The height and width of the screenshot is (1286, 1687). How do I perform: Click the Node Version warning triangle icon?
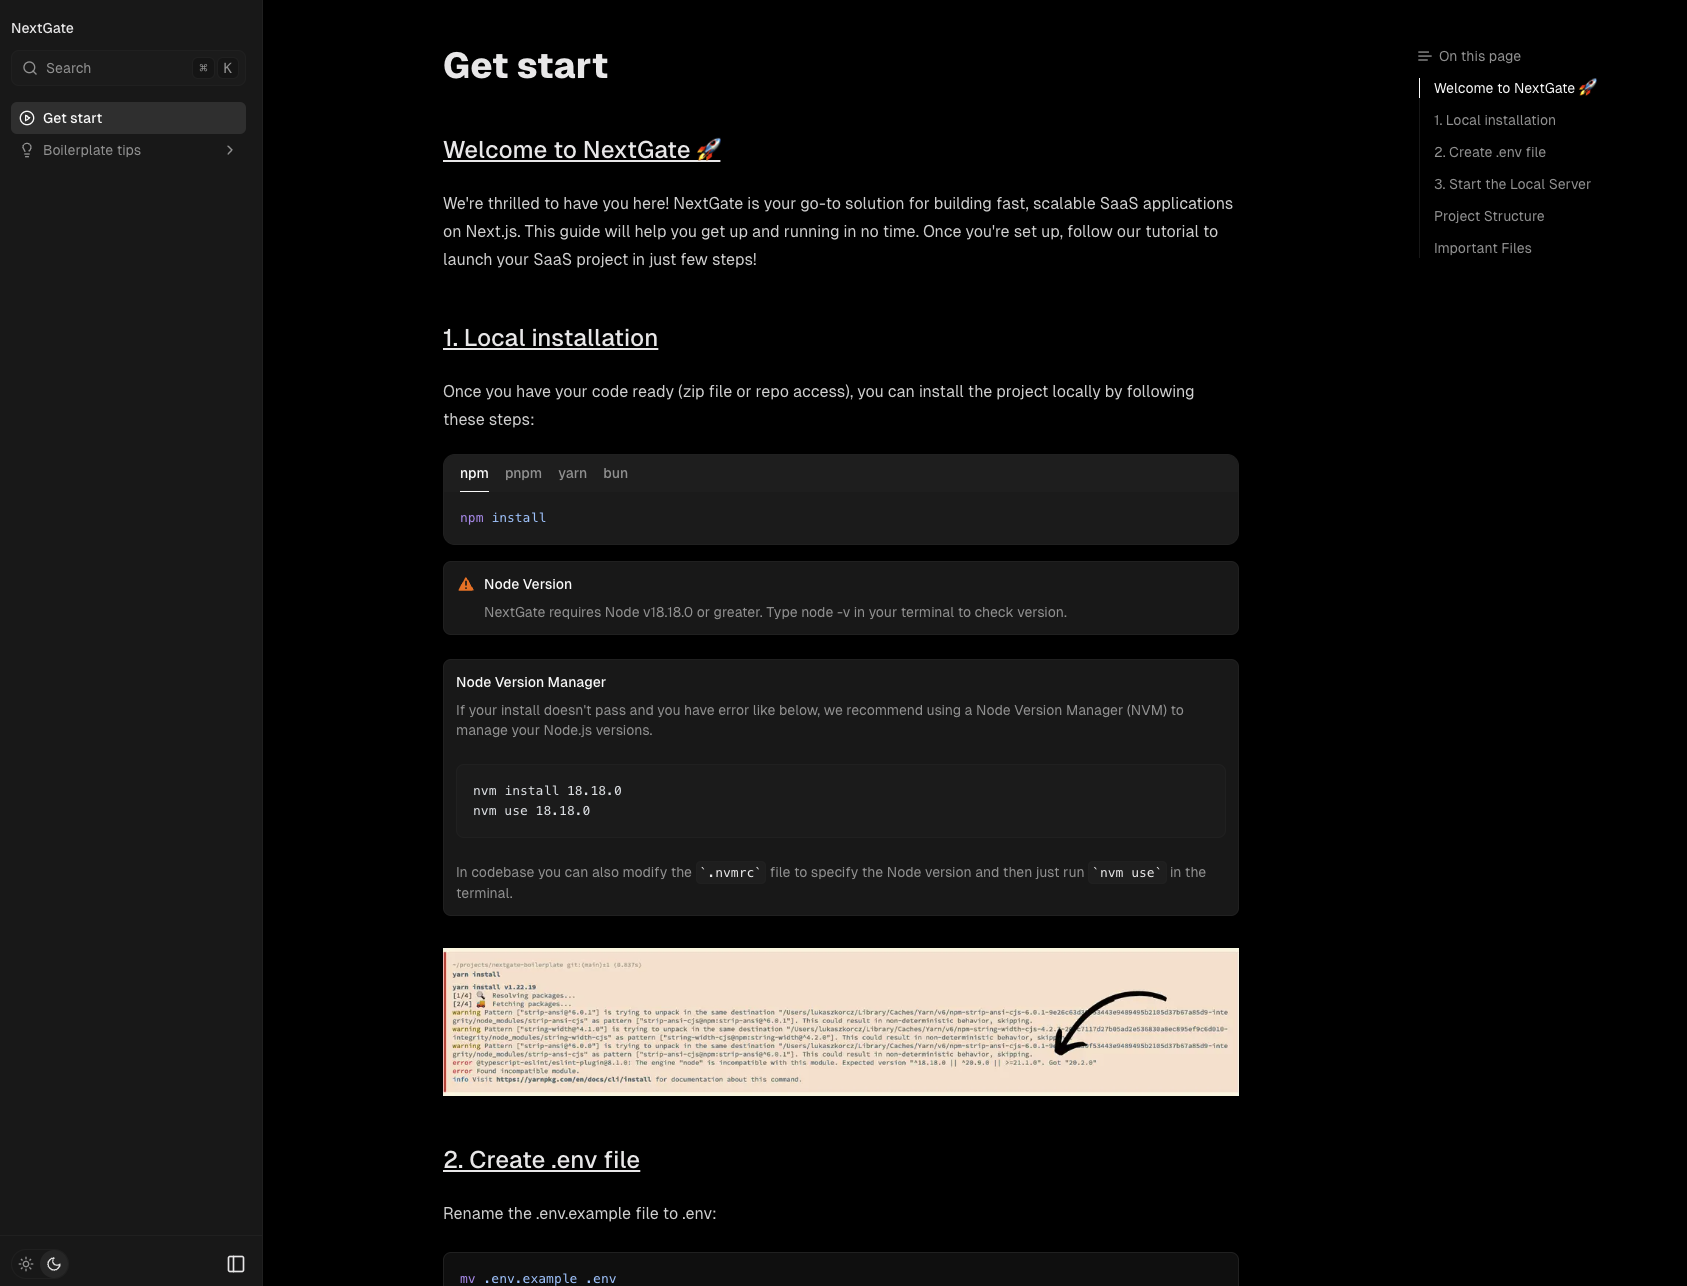pos(466,584)
